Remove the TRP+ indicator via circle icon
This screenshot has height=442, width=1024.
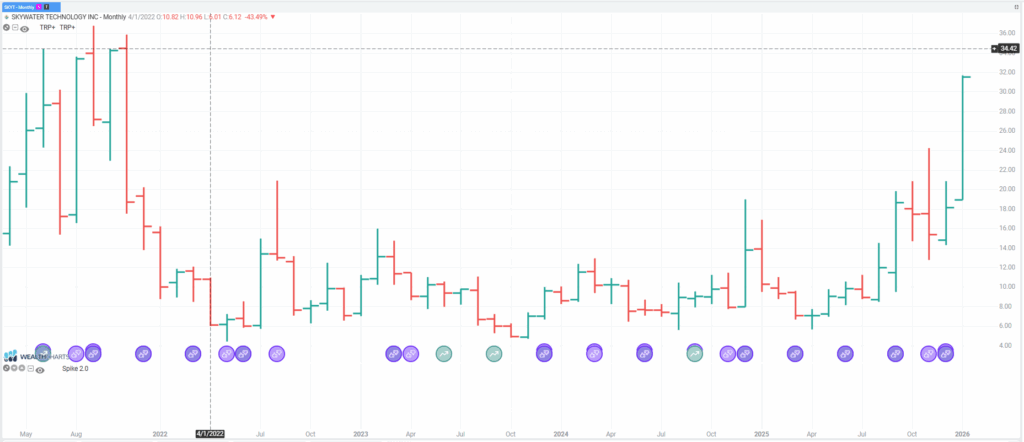coord(6,28)
